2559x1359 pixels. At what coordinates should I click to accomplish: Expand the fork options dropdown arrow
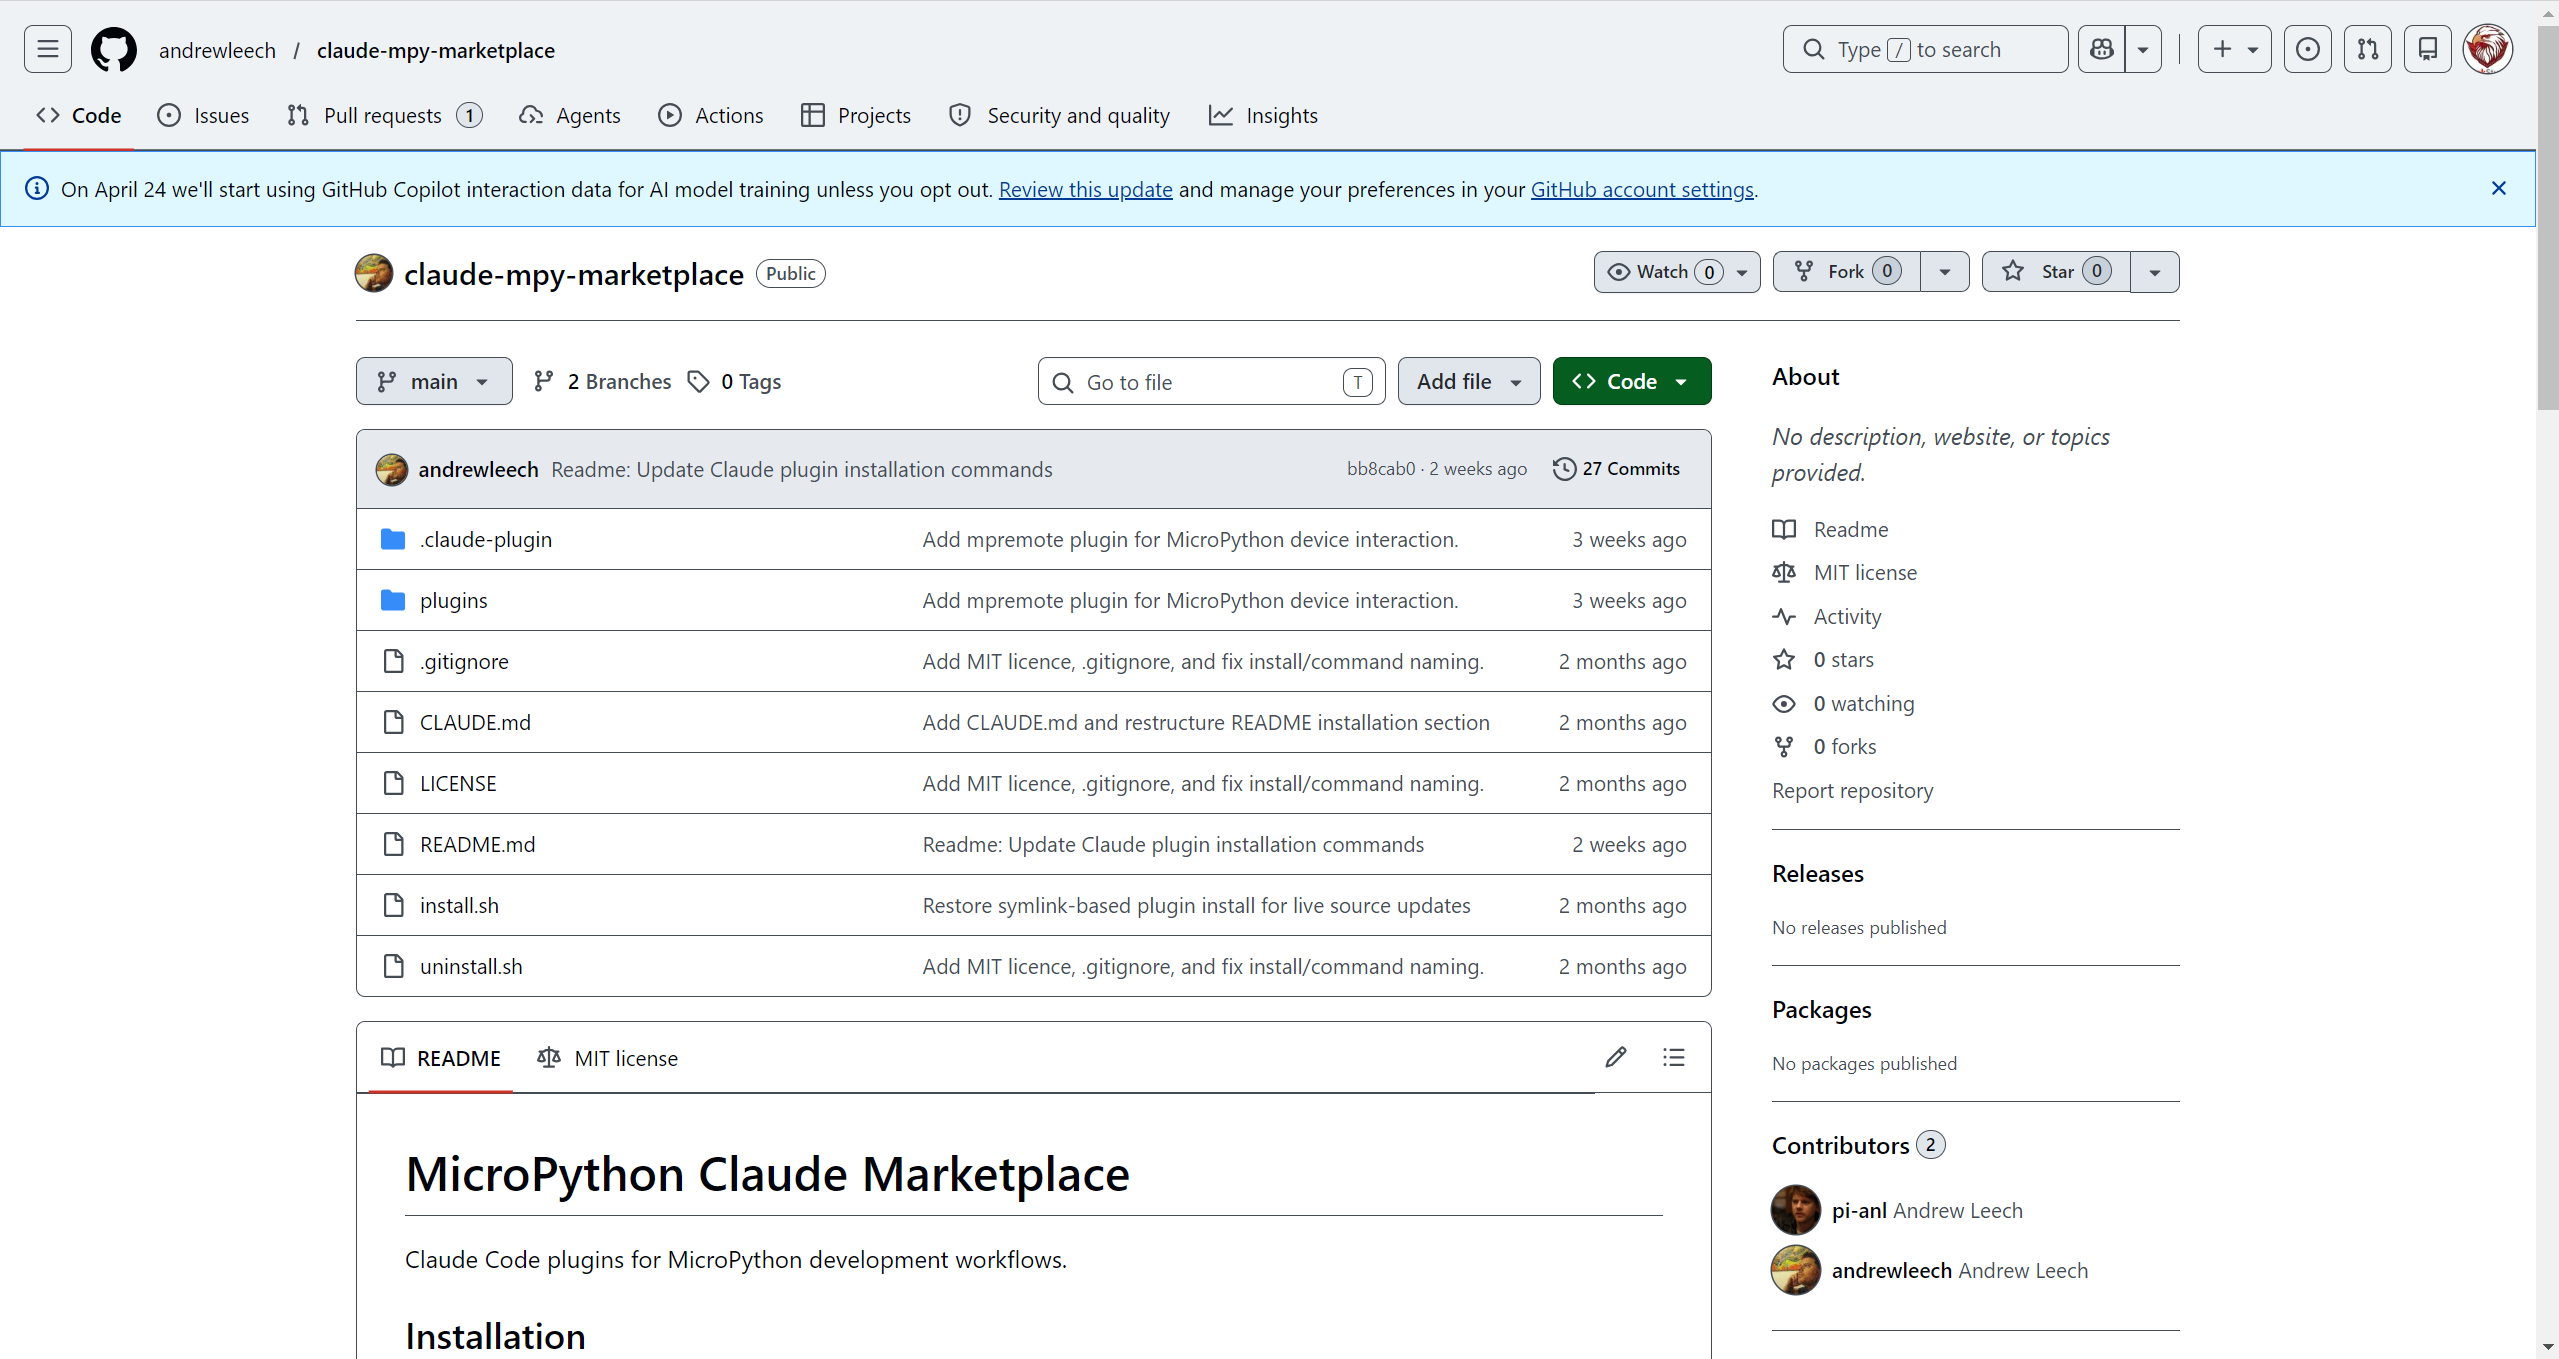(x=1944, y=272)
